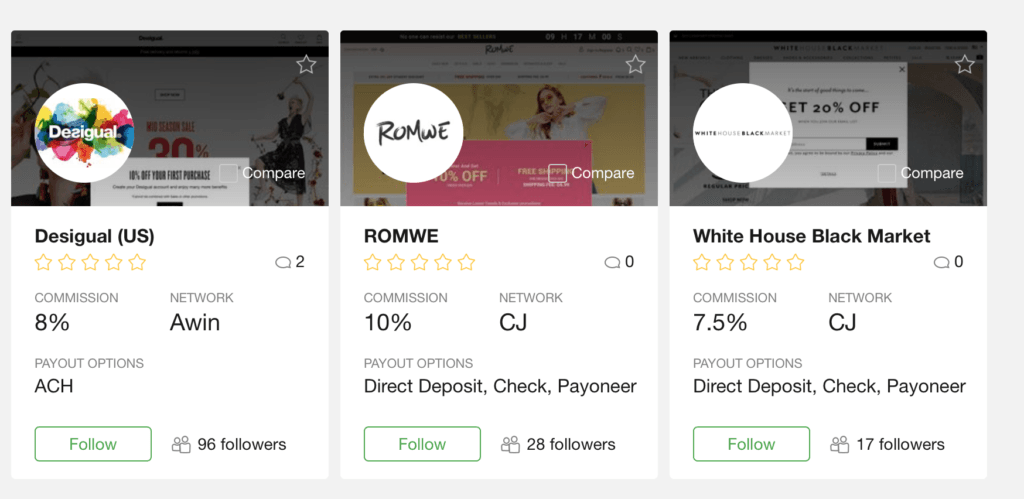The image size is (1024, 499).
Task: Open the White House Black Market title
Action: 812,236
